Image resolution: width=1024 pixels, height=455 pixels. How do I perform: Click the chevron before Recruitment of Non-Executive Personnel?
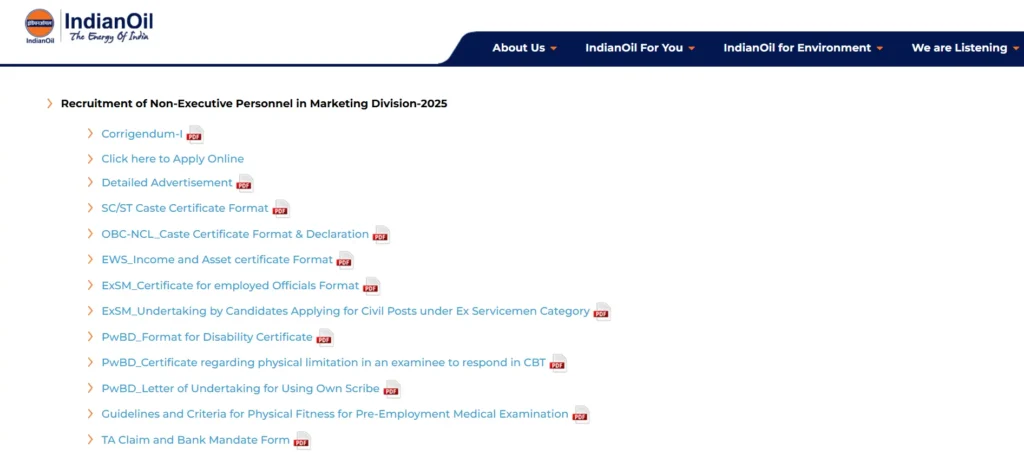(50, 103)
